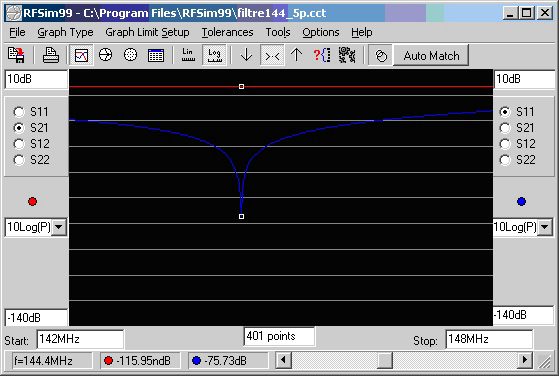Select S22 radio button on right panel

(505, 160)
